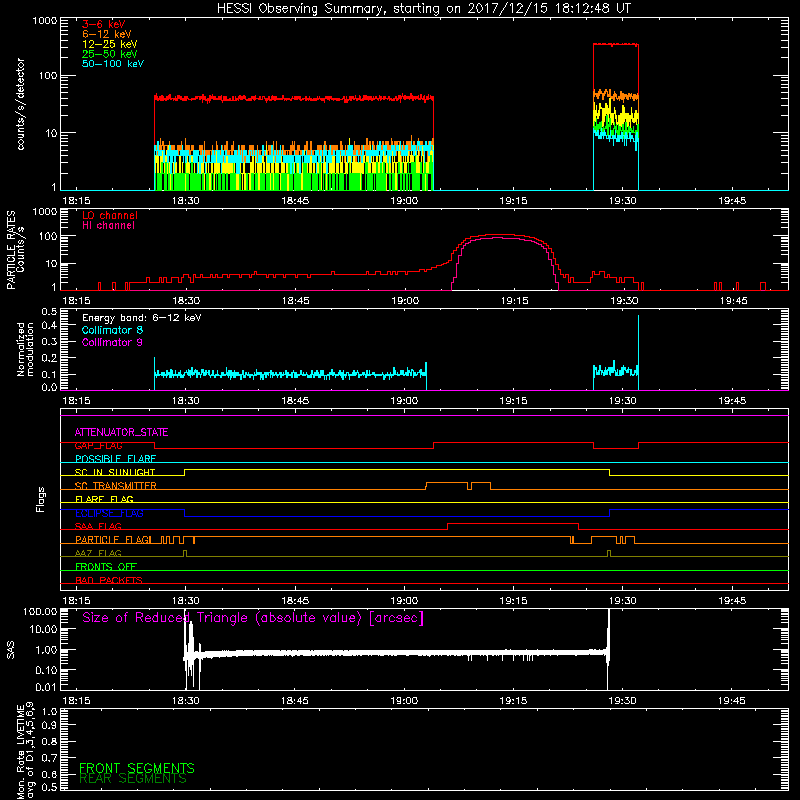This screenshot has height=800, width=800.
Task: Select the "100.00" tick label on SAS axis
Action: pyautogui.click(x=40, y=612)
